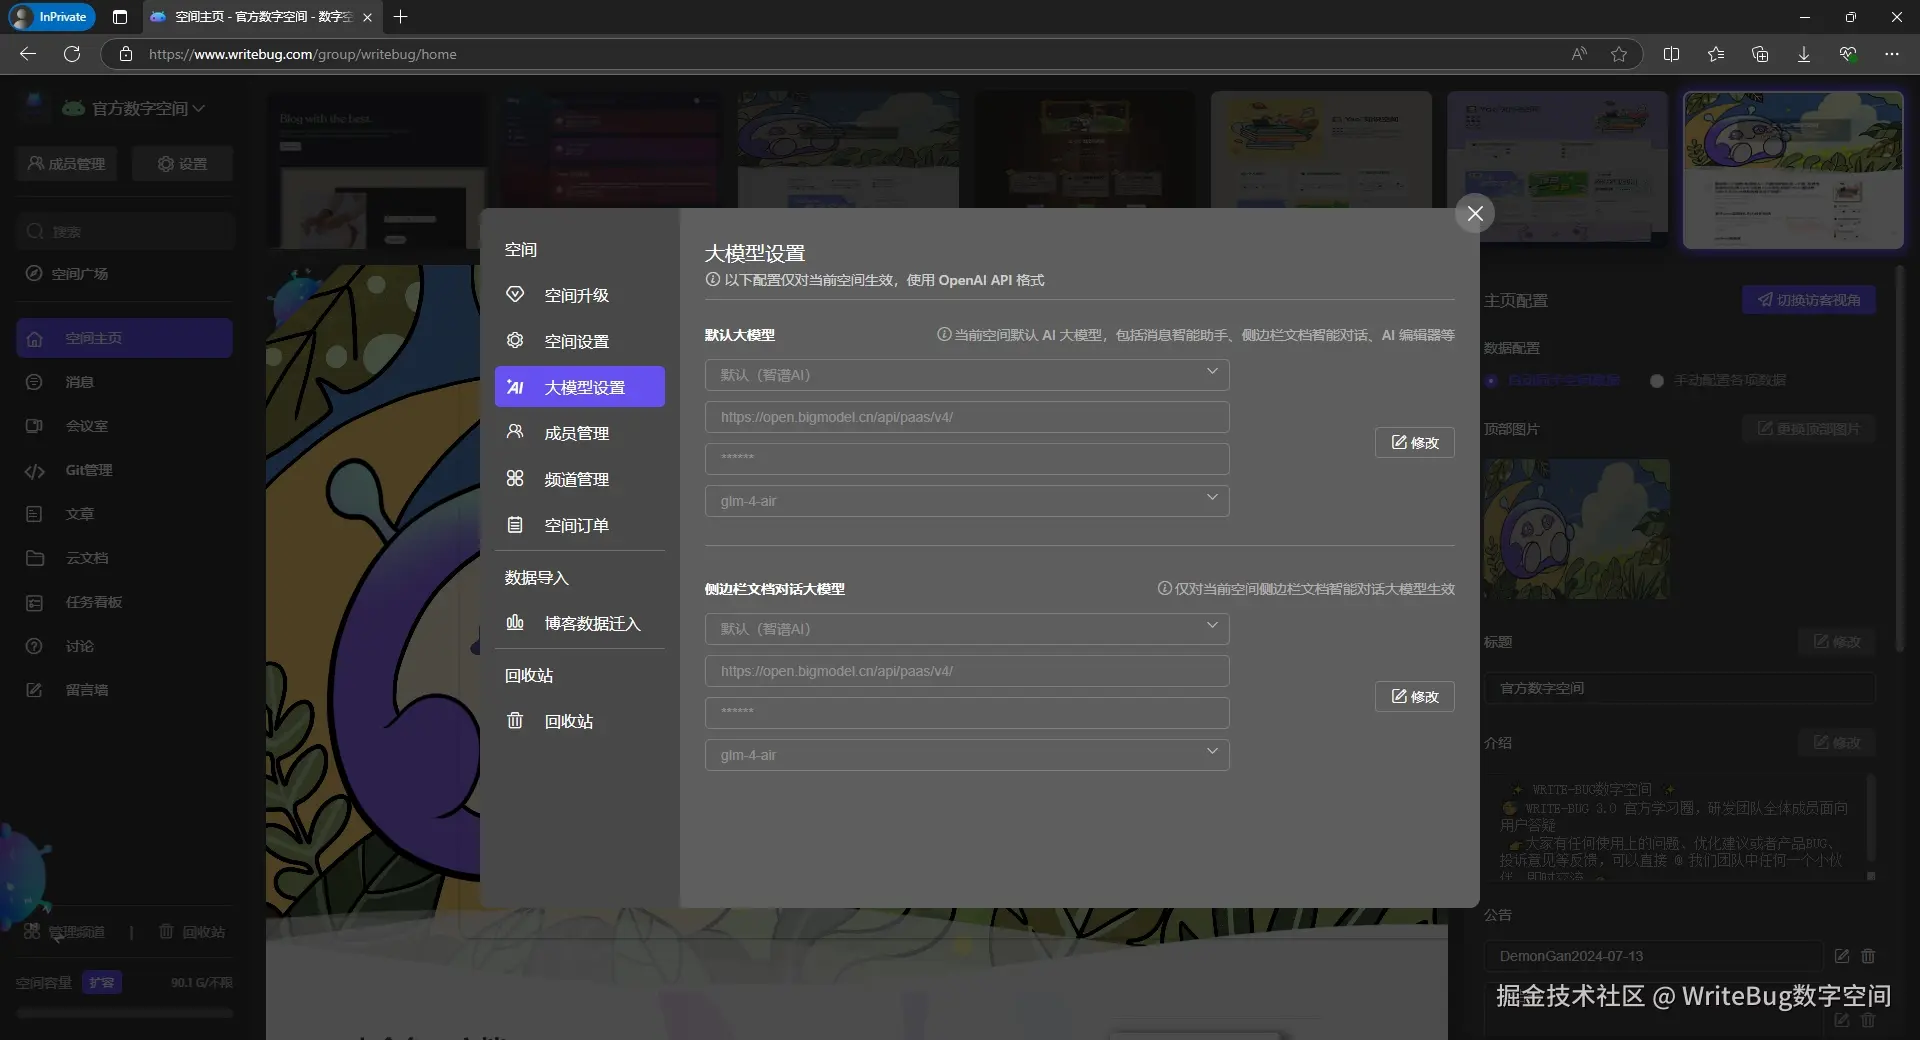Click 修改 next to default model fields
Image resolution: width=1920 pixels, height=1040 pixels.
[1414, 442]
